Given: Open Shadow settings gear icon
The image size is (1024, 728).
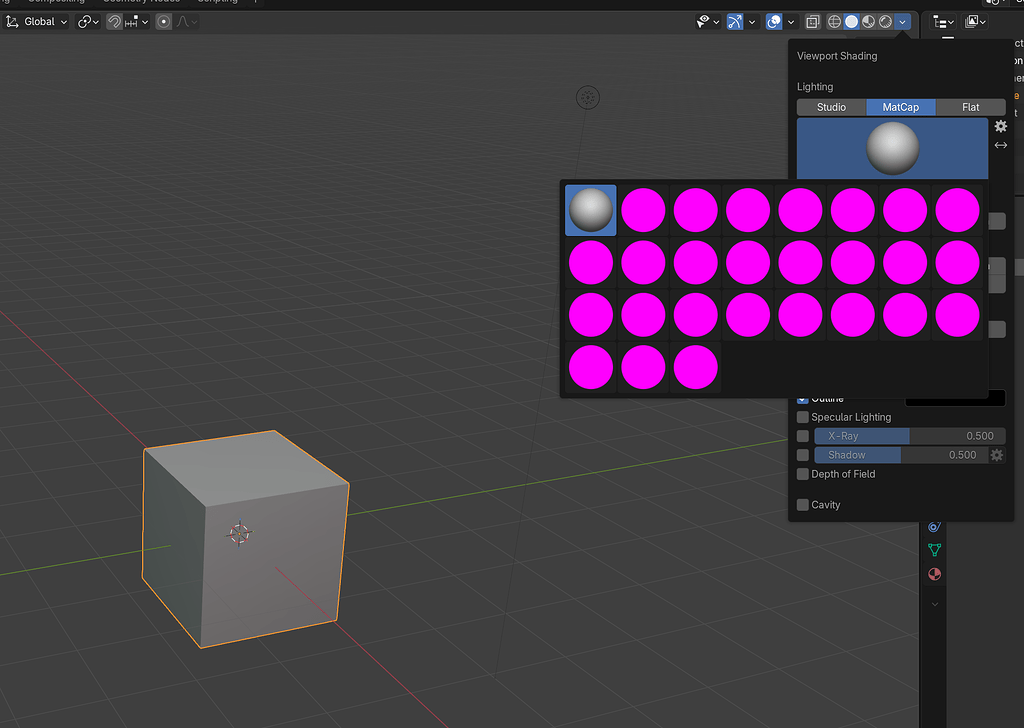Looking at the screenshot, I should [x=997, y=455].
